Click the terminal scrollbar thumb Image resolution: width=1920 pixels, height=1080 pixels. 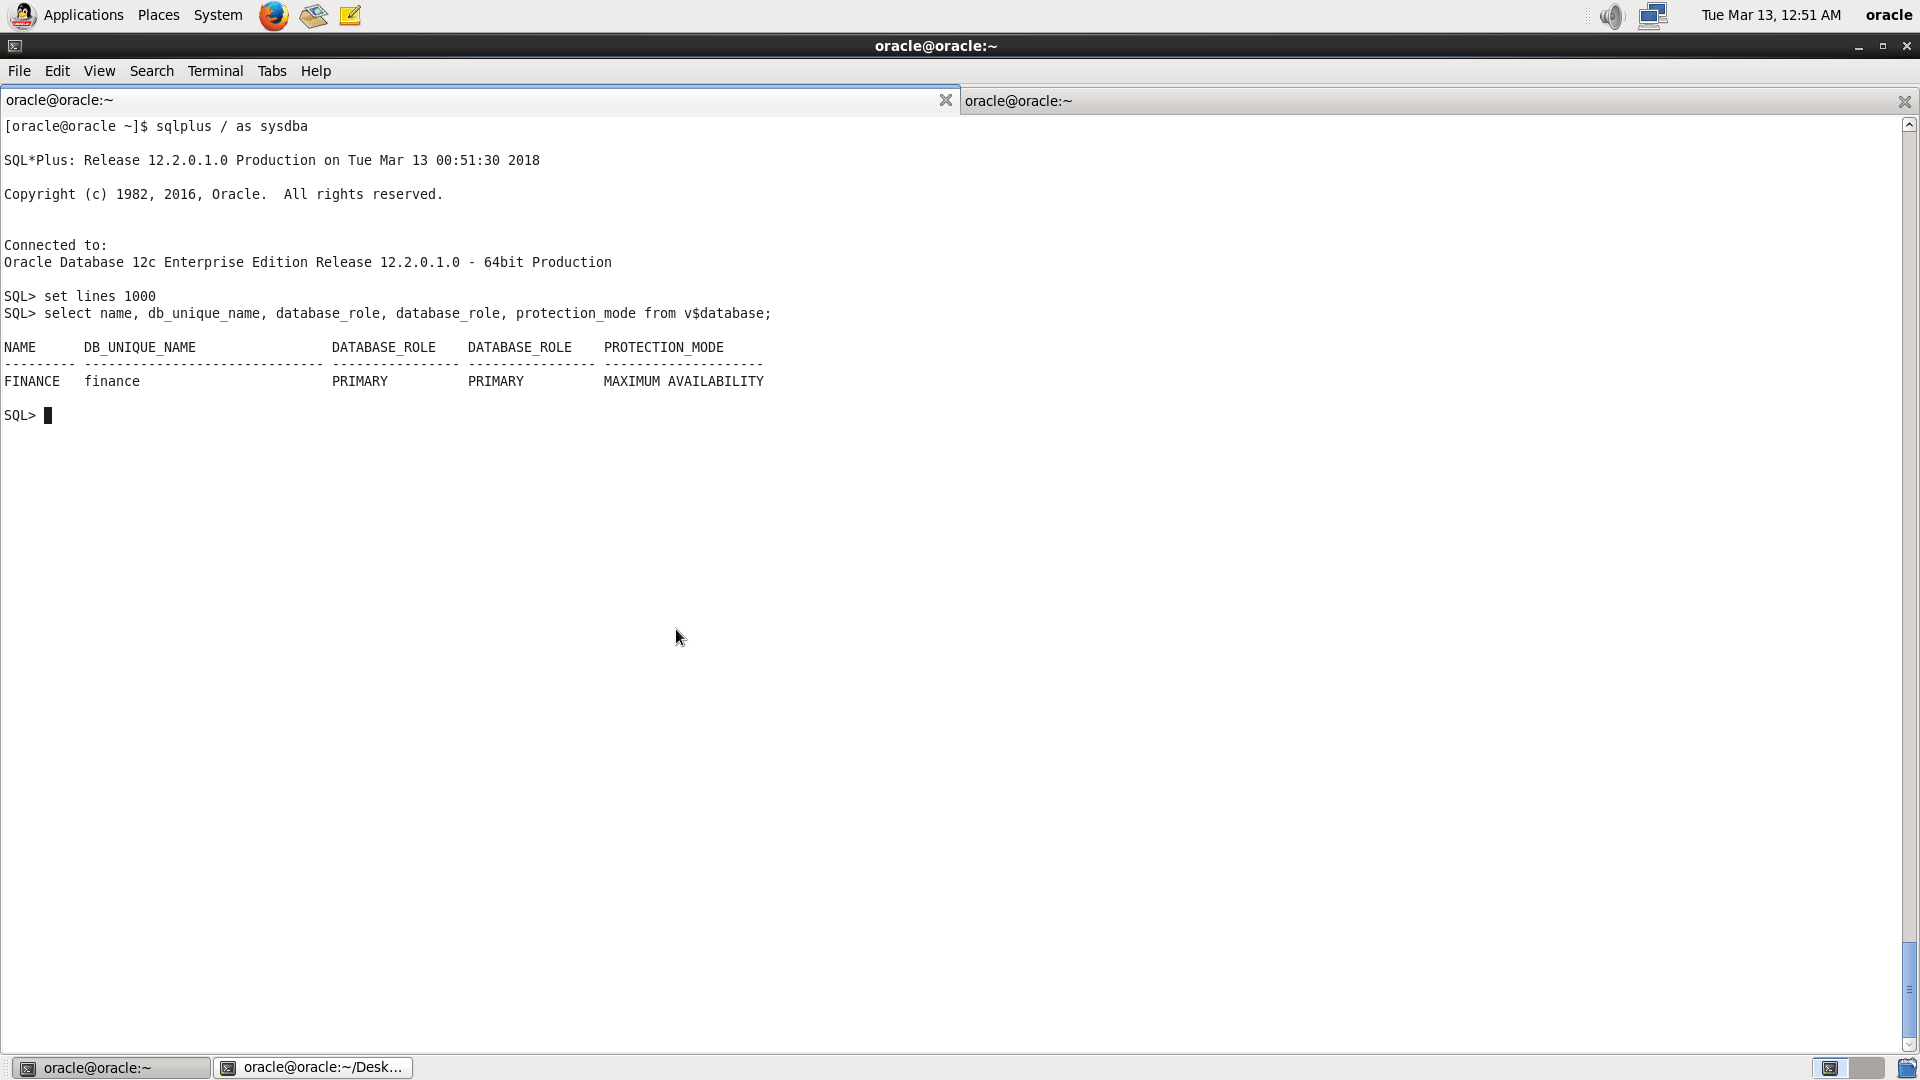pyautogui.click(x=1909, y=990)
